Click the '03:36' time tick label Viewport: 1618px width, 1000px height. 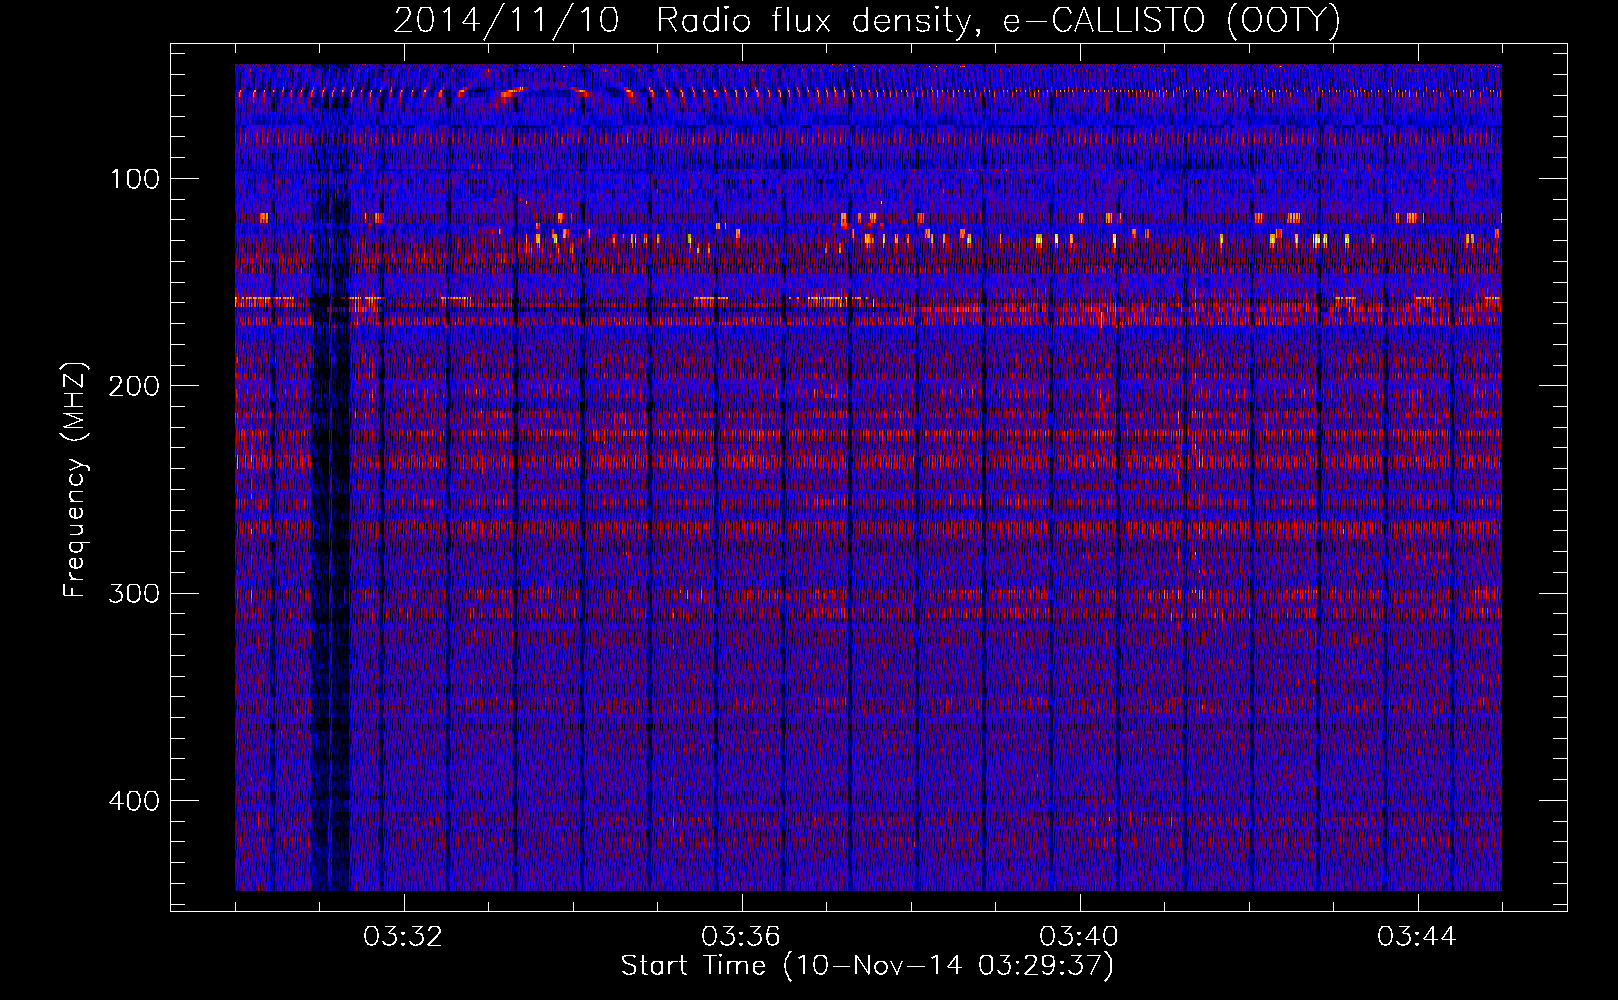point(741,937)
